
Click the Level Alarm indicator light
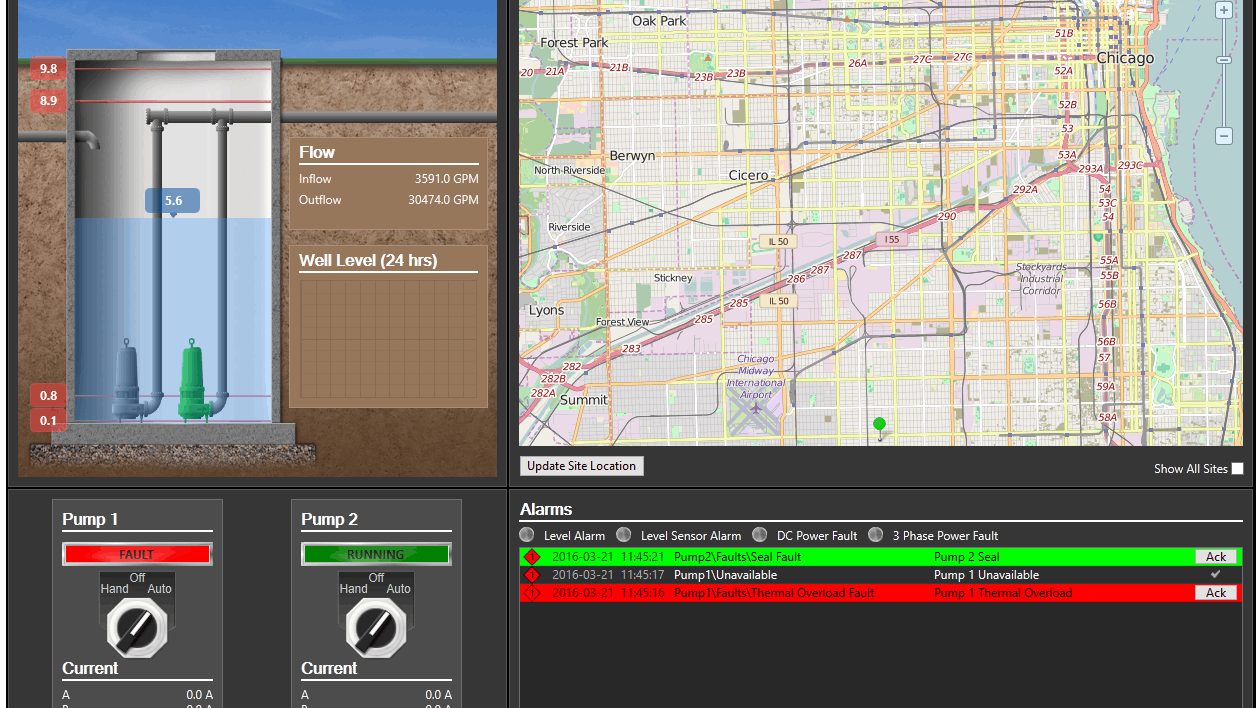pos(527,535)
